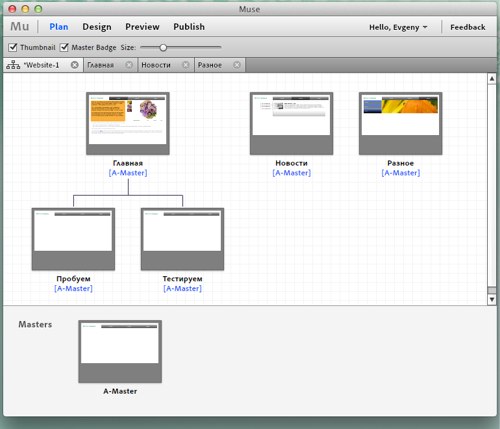This screenshot has height=429, width=500.
Task: Click the Новости page name label
Action: [291, 163]
